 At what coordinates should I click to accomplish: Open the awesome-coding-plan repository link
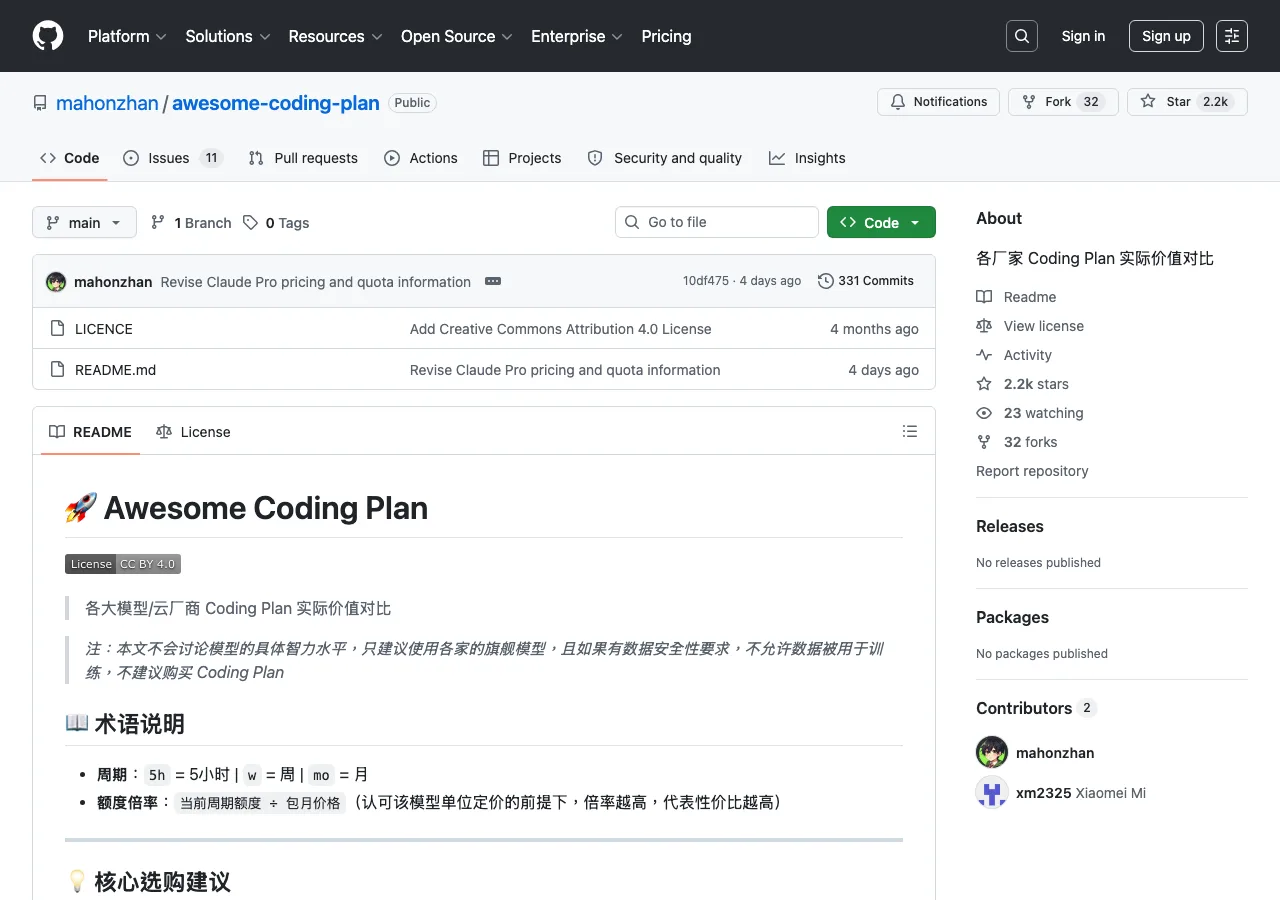click(276, 102)
